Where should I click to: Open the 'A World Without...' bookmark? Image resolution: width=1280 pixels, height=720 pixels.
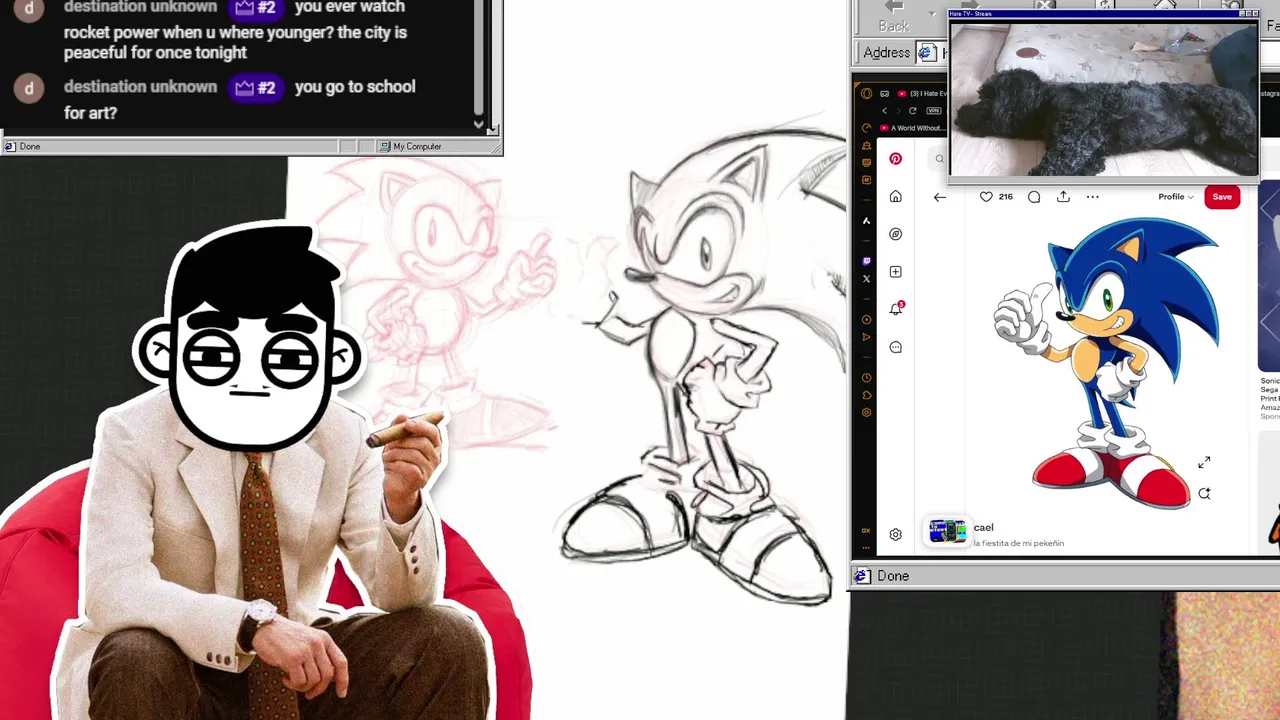point(911,128)
